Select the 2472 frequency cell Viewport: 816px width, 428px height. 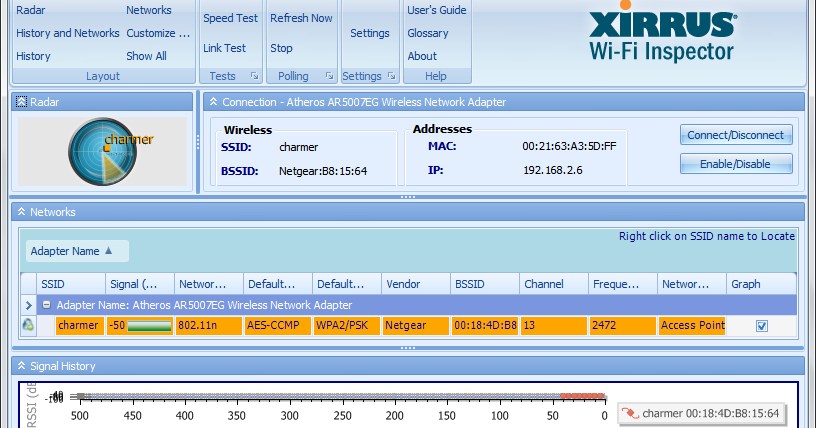(x=623, y=325)
